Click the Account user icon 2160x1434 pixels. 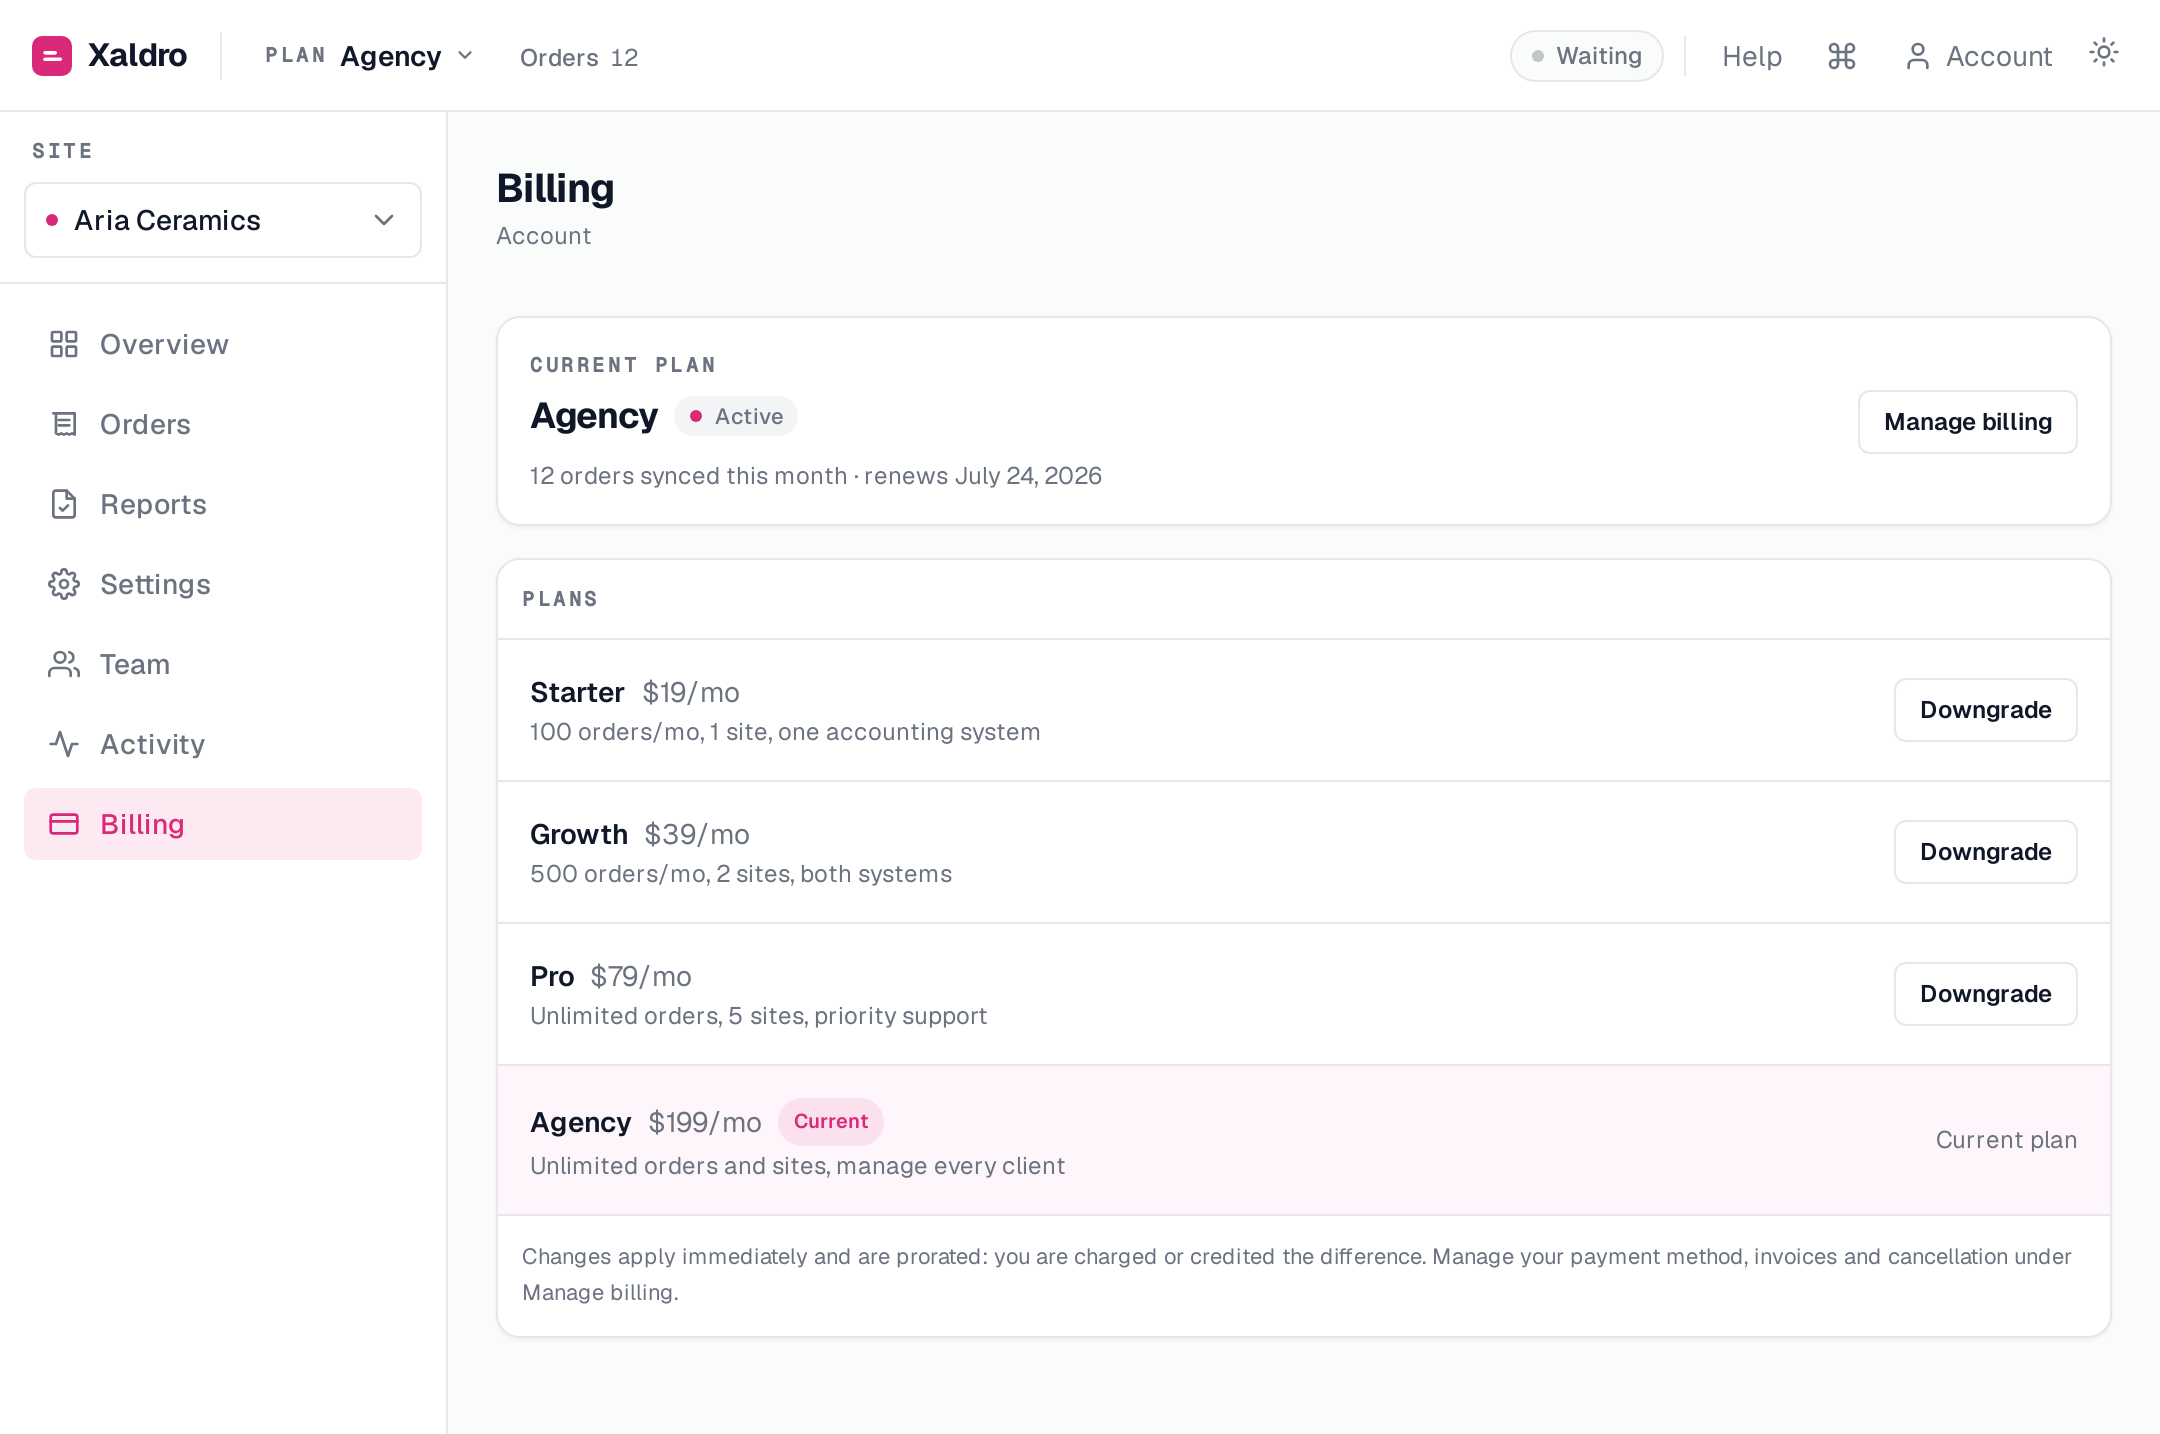coord(1917,56)
